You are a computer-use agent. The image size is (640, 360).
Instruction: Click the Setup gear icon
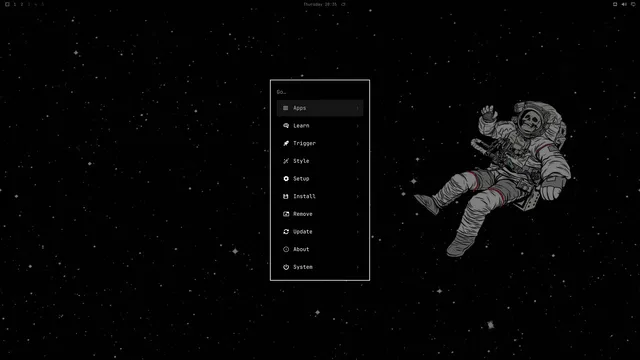pos(286,179)
